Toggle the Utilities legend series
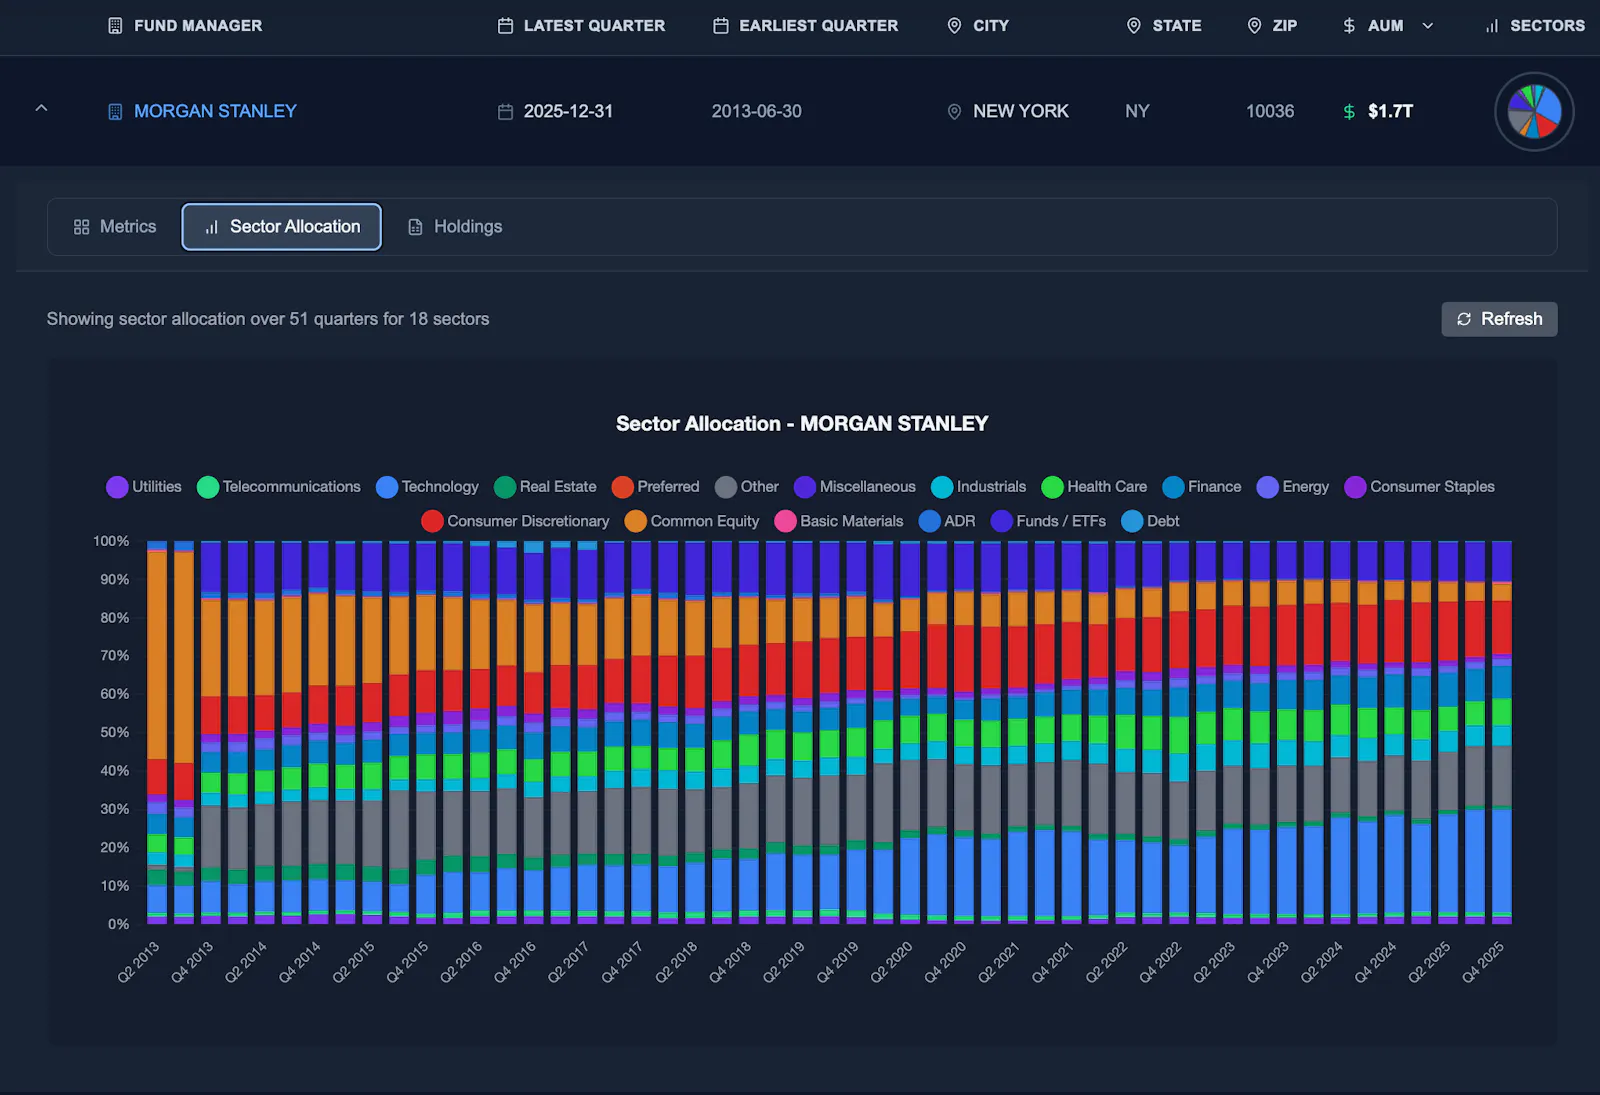Screen dimensions: 1600x1095 144,487
